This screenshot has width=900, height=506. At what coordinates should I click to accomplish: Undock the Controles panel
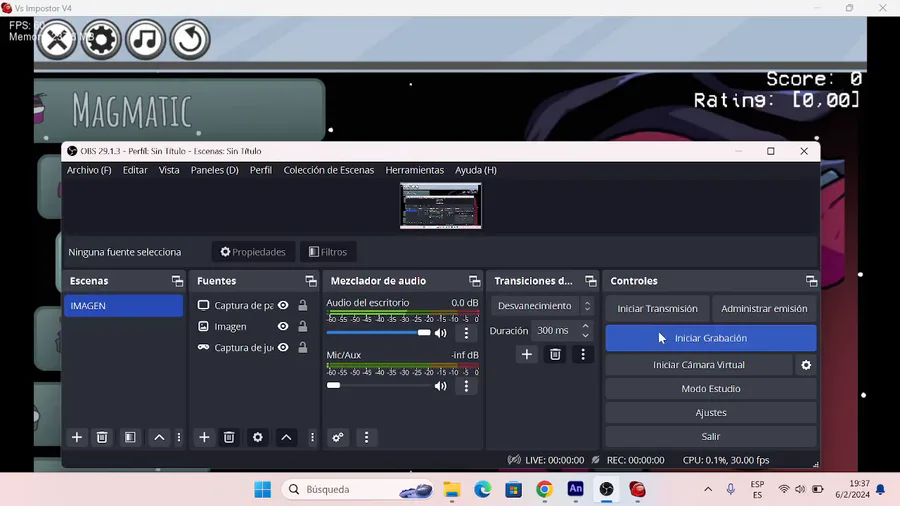811,281
